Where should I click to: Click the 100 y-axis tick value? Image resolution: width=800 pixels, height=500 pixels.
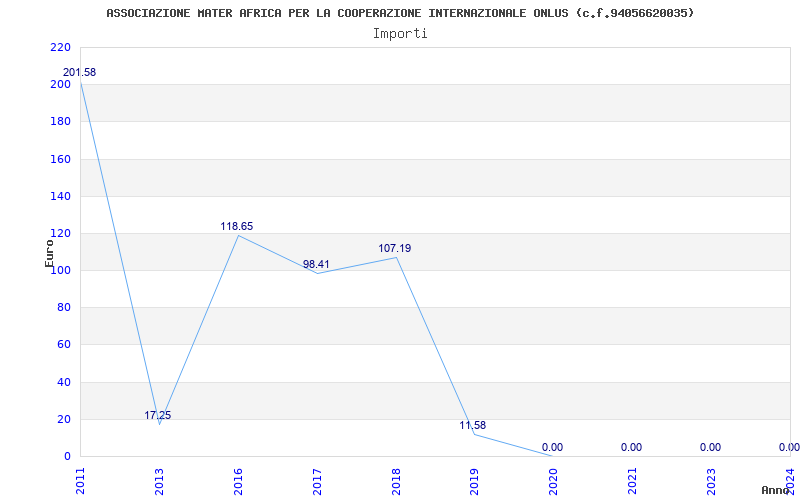(60, 270)
